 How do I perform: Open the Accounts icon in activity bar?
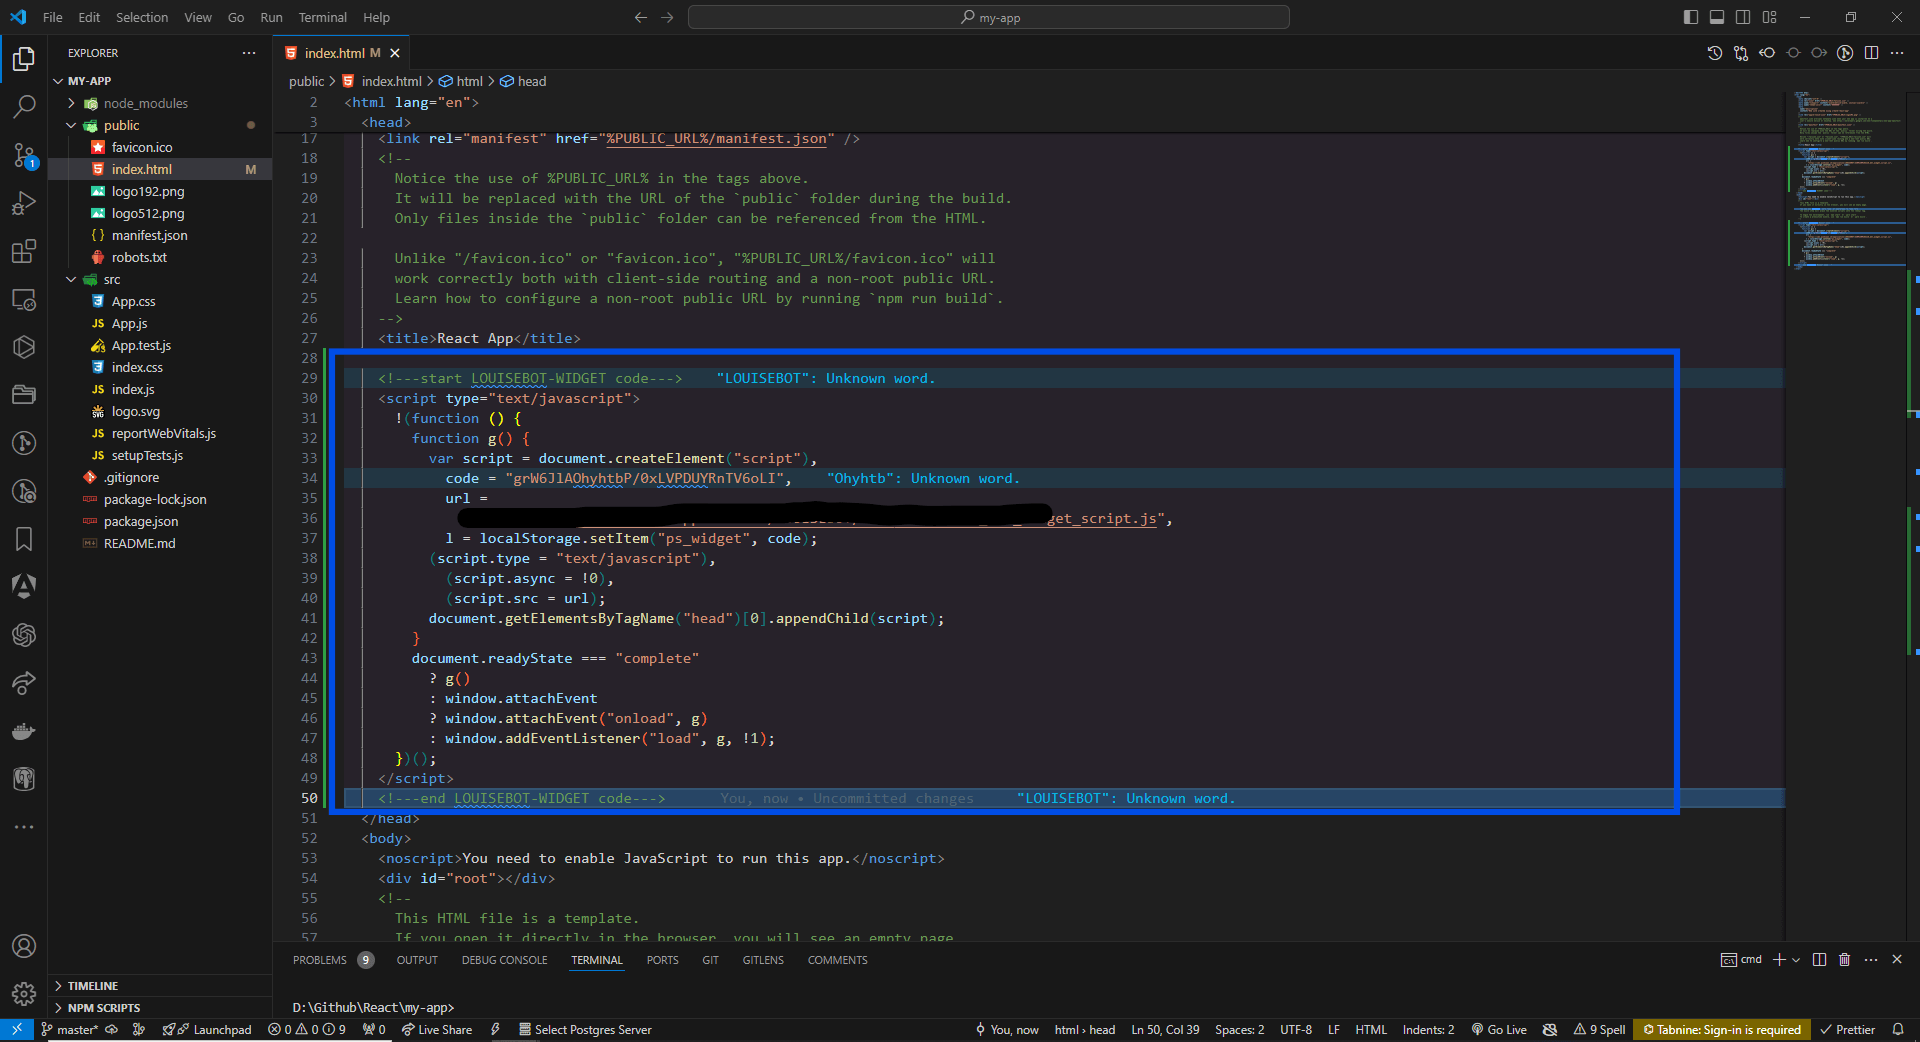point(24,946)
